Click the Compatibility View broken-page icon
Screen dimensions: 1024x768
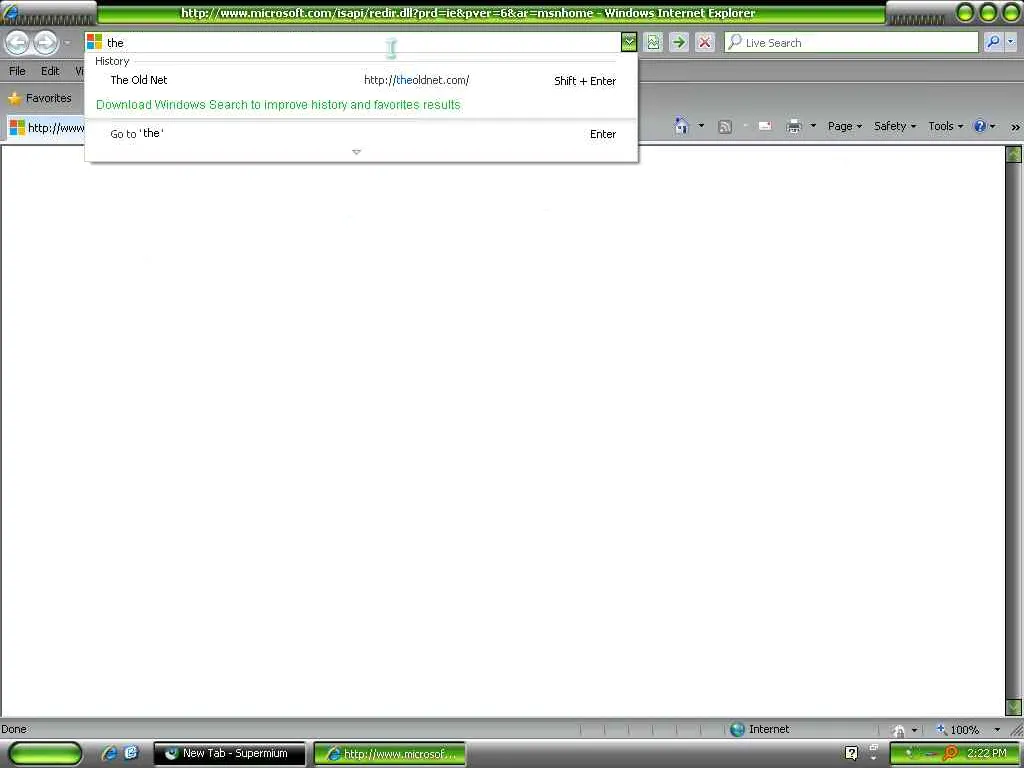tap(653, 42)
